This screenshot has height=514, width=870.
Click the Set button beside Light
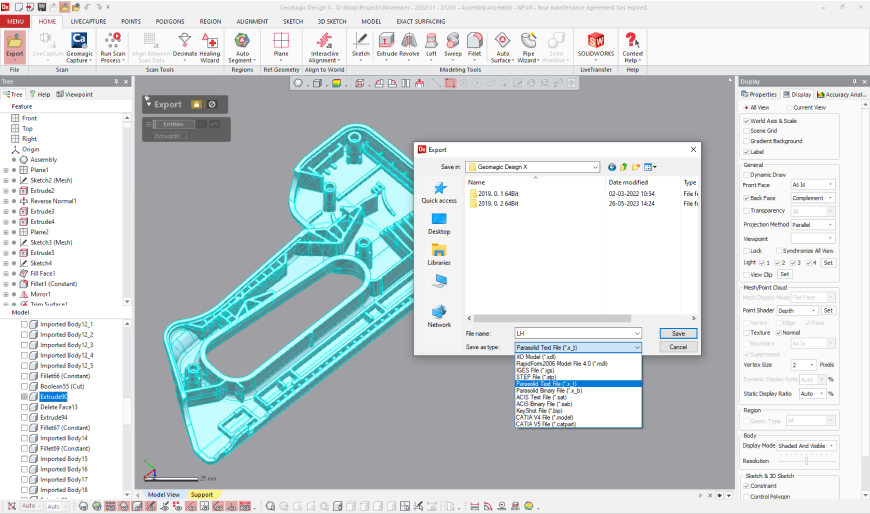click(x=828, y=263)
